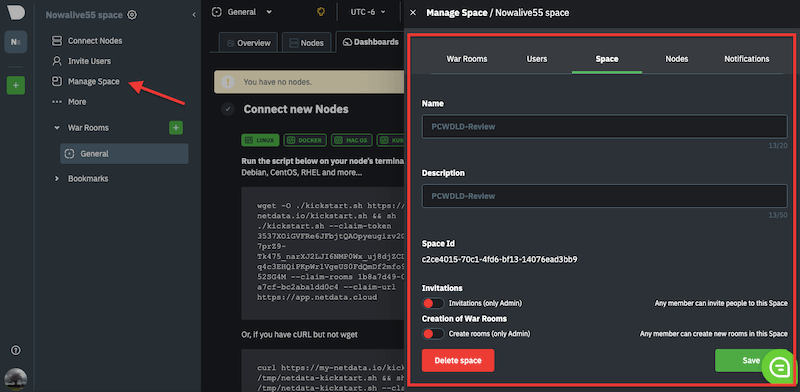Click the Netdata logo icon

point(15,12)
